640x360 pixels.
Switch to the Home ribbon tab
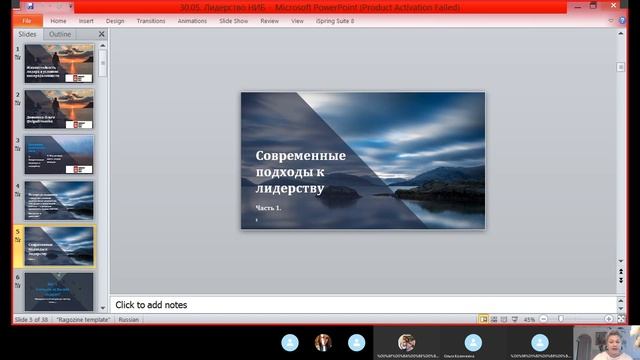tap(58, 21)
